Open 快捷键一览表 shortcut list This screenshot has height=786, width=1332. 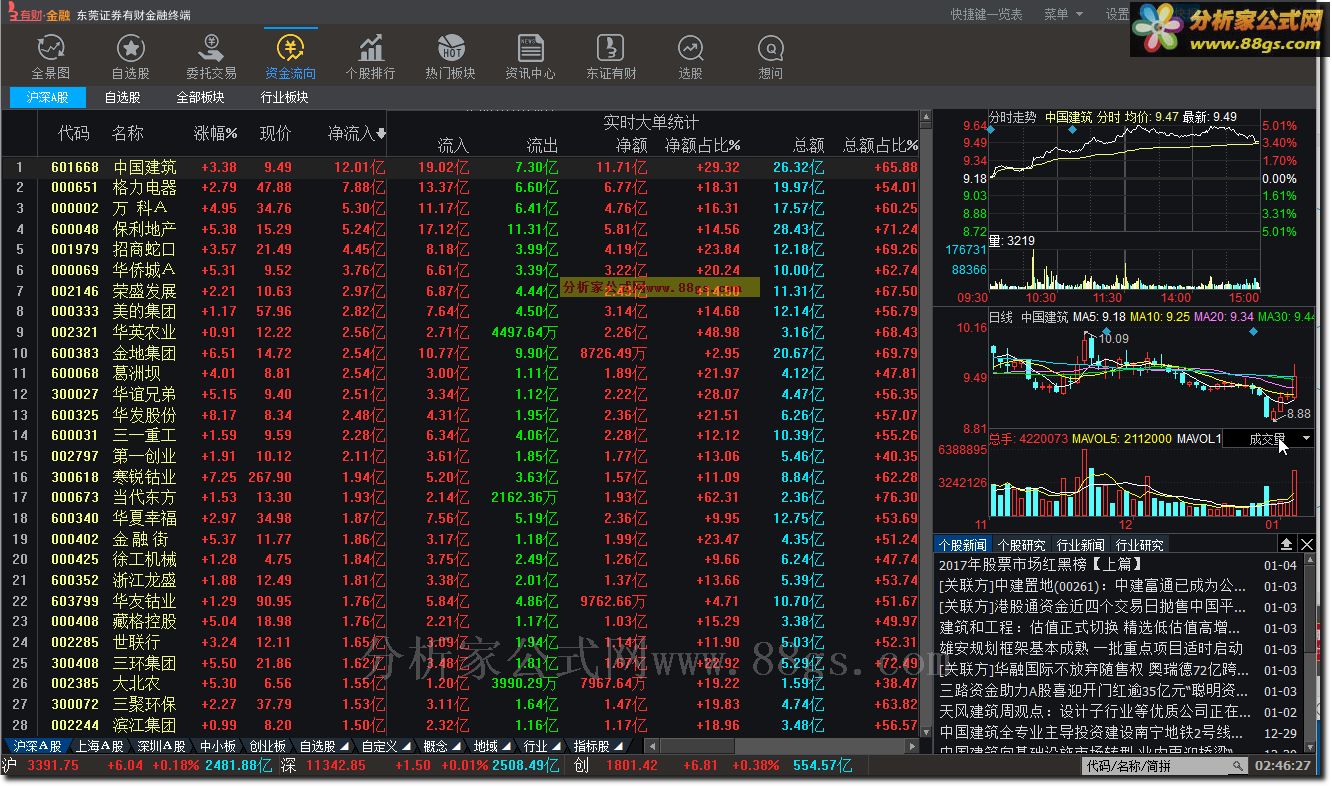[986, 14]
